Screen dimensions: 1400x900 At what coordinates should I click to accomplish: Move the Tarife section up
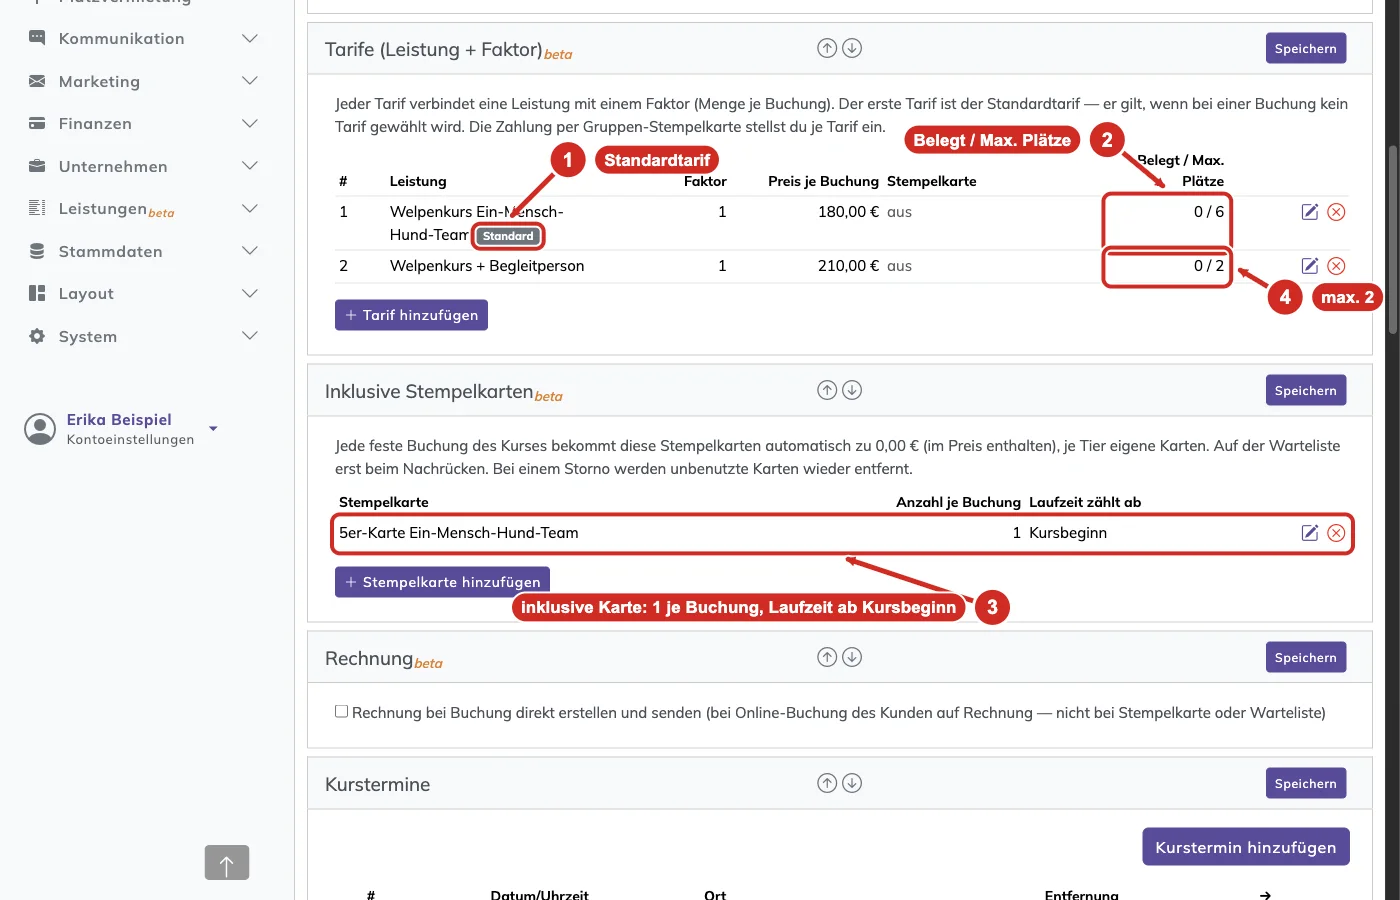tap(827, 48)
